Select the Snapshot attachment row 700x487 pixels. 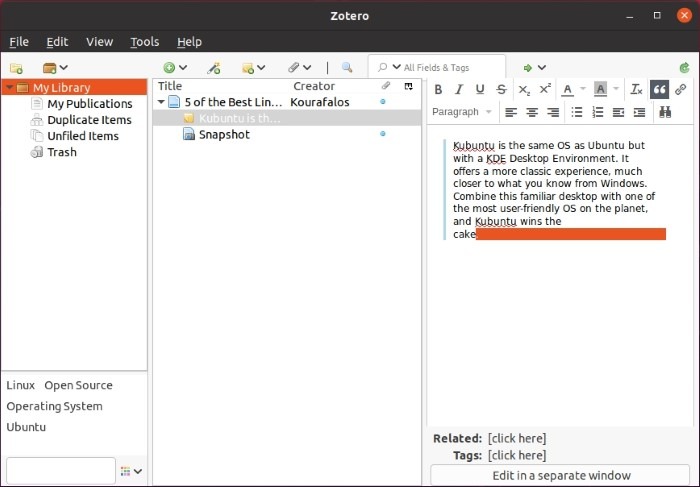click(287, 134)
